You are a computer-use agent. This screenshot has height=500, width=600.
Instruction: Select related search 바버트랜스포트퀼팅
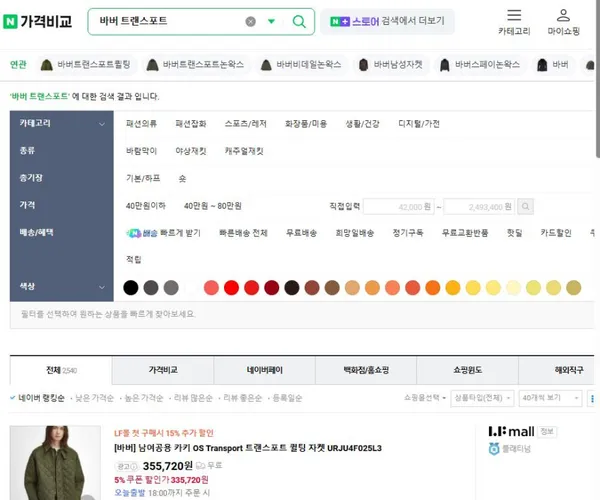click(86, 65)
